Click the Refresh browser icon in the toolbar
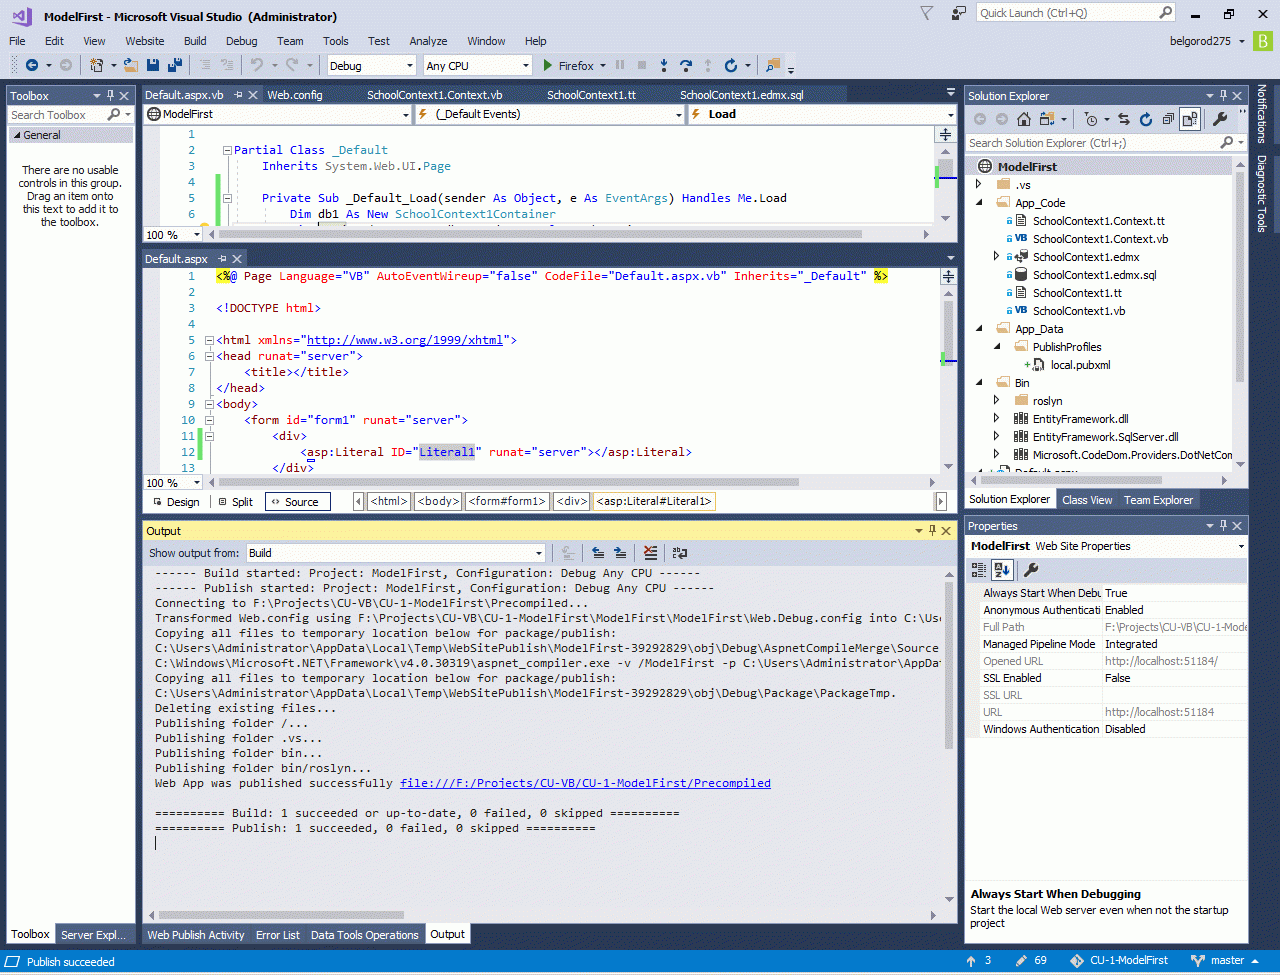The image size is (1280, 975). click(x=731, y=65)
